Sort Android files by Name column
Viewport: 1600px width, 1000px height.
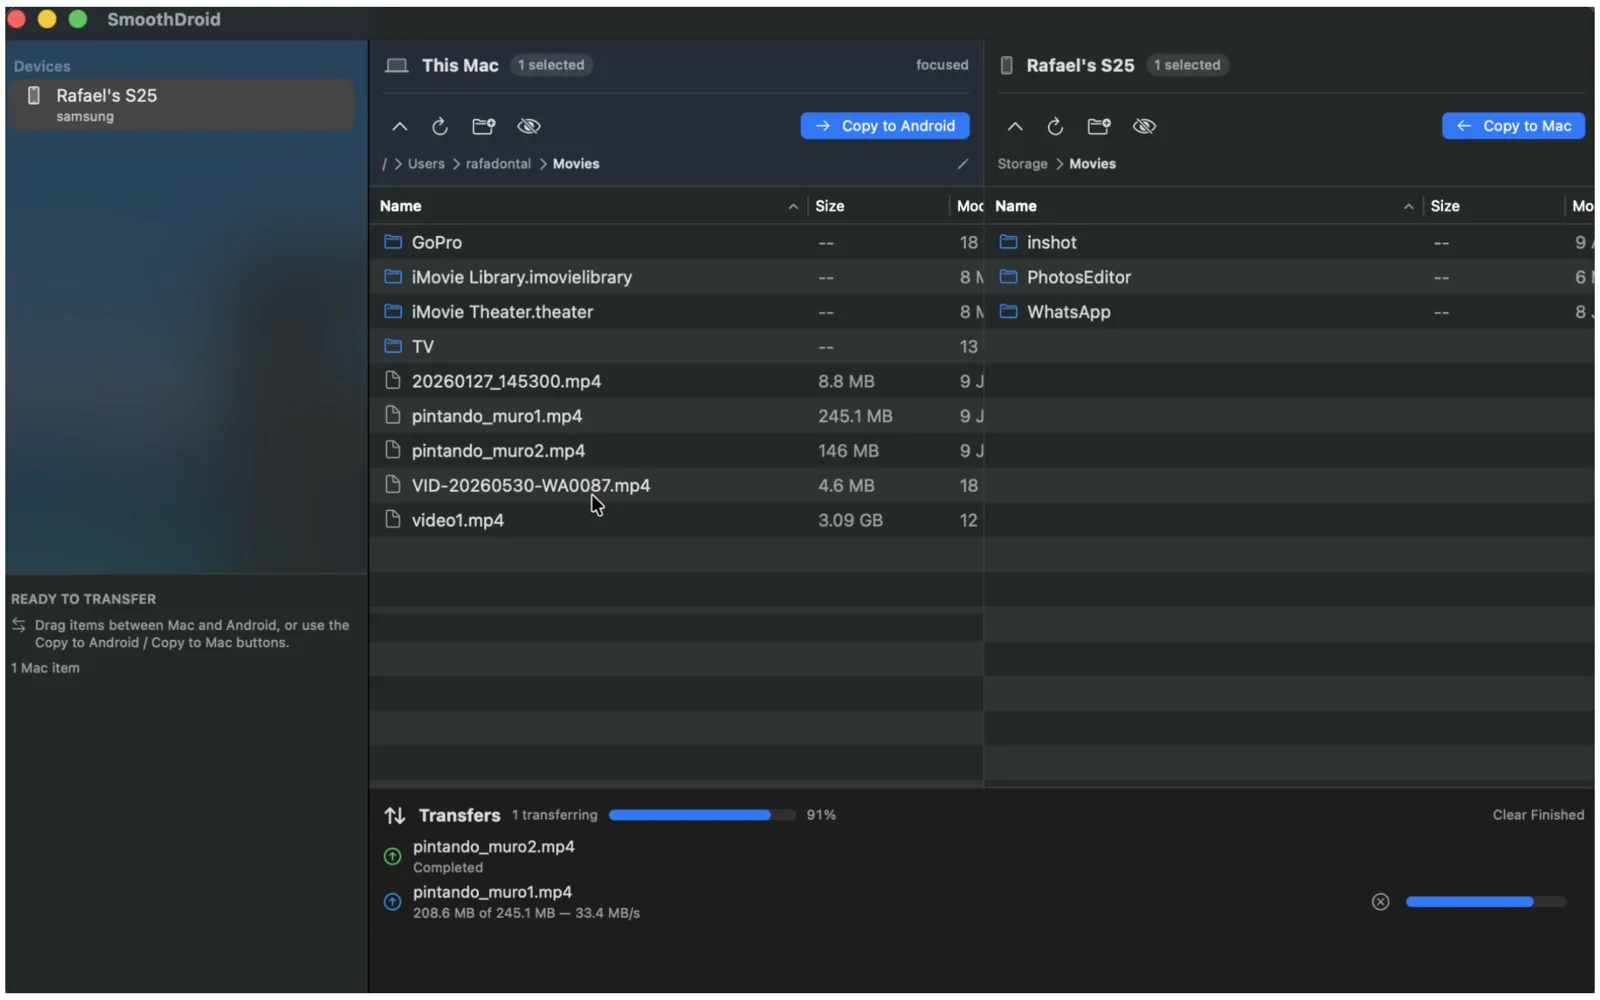(1204, 206)
